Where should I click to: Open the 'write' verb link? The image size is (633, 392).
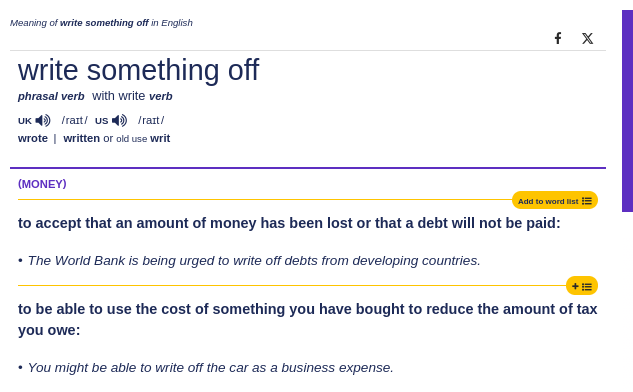132,96
